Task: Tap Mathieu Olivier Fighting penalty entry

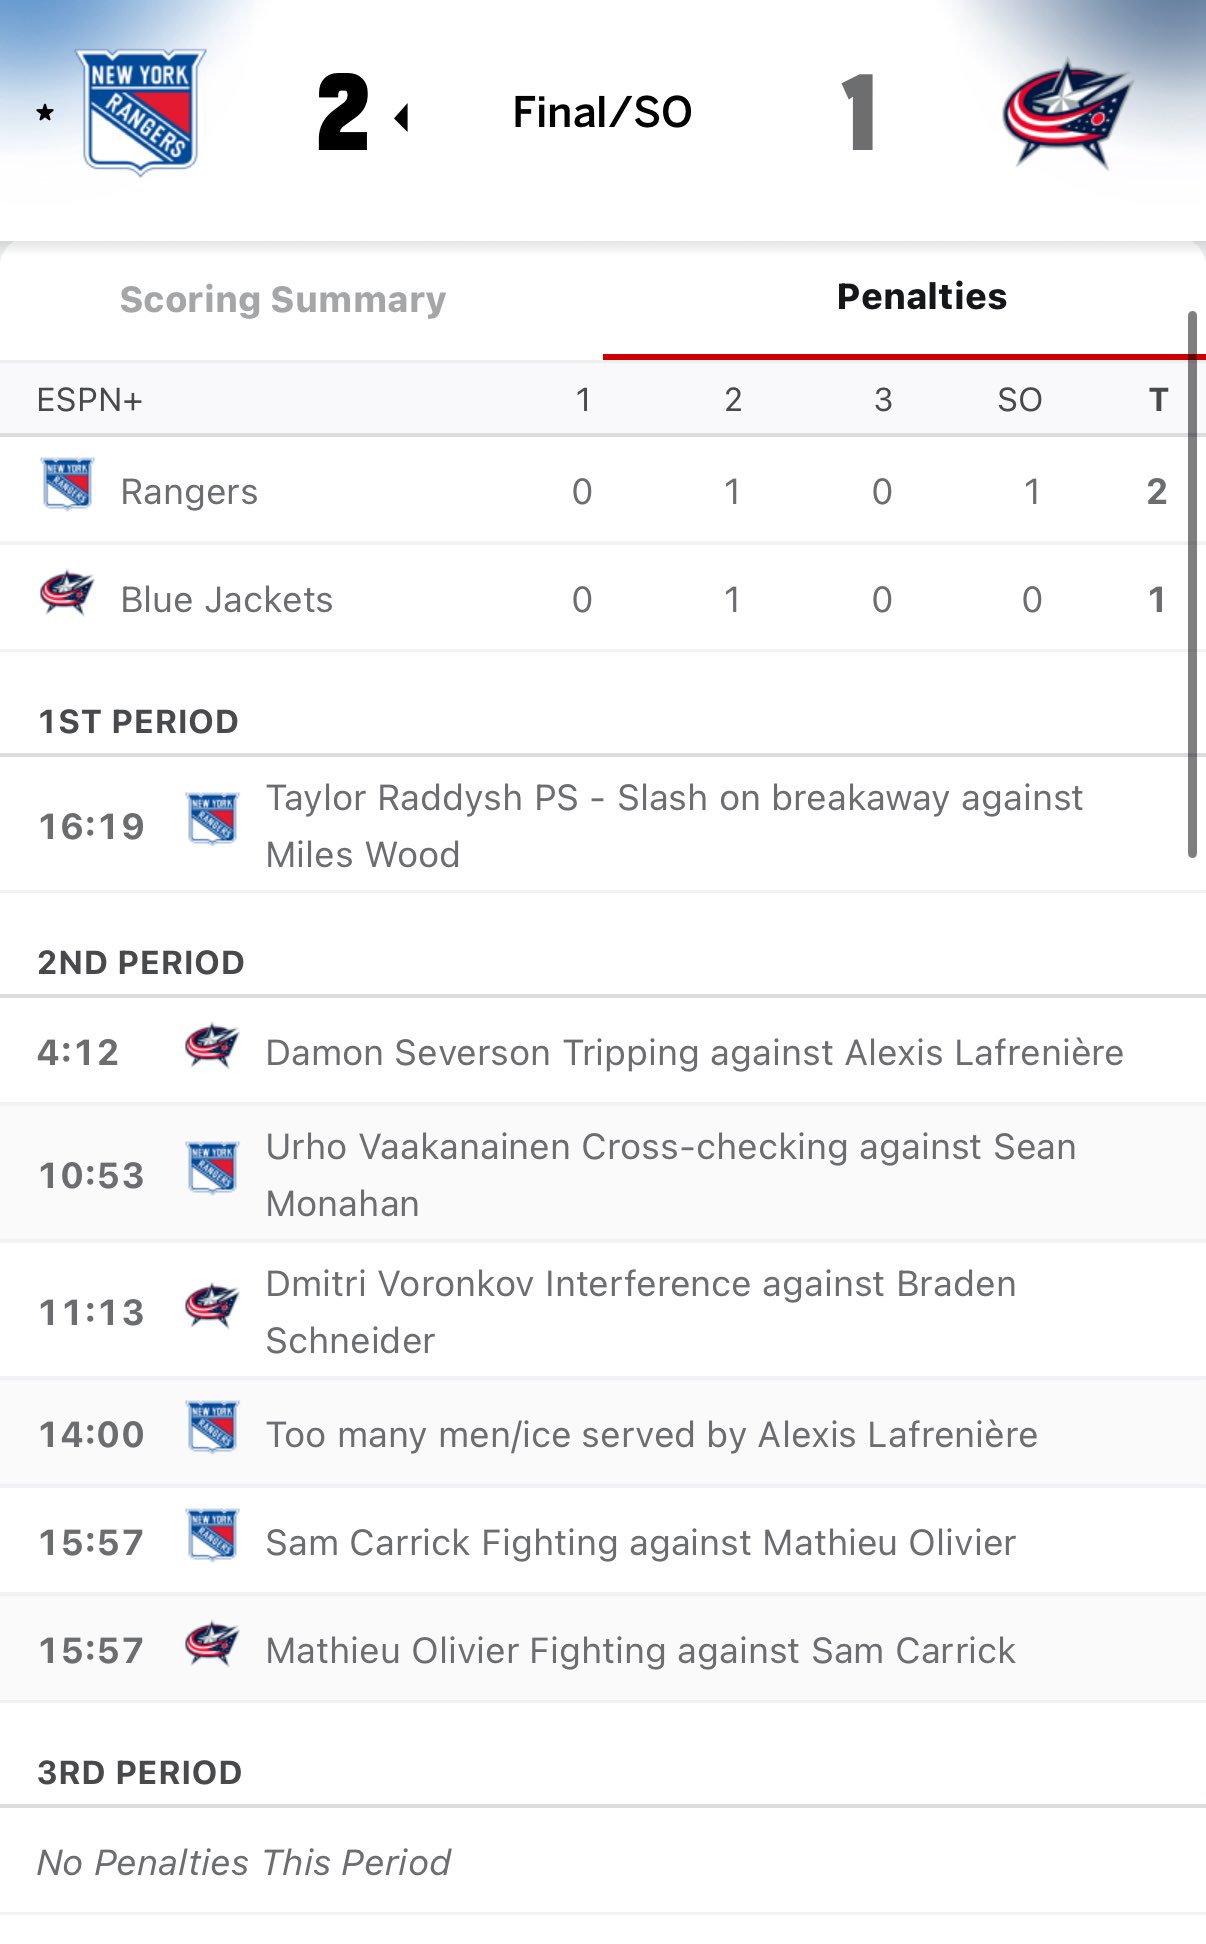Action: click(x=640, y=1651)
